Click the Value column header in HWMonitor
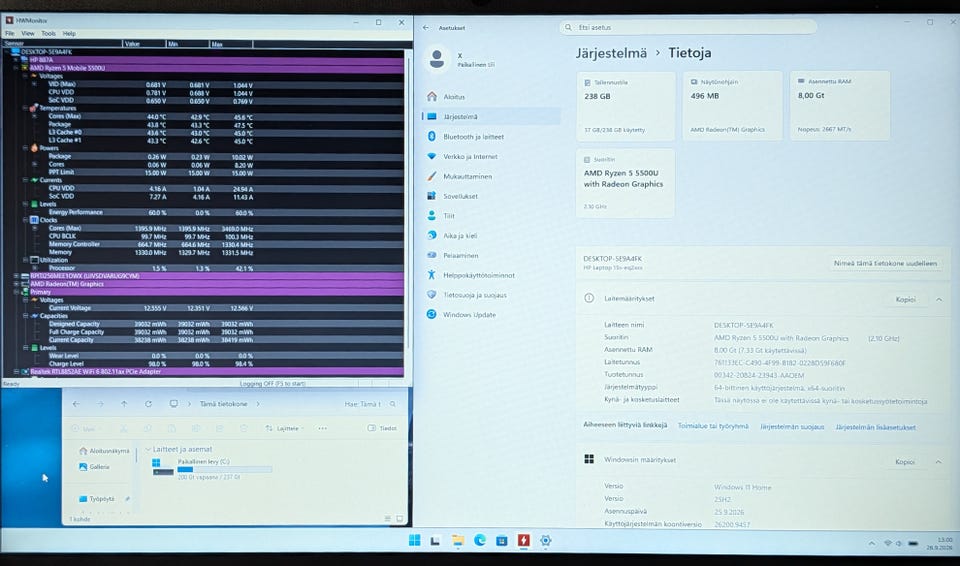 (144, 44)
